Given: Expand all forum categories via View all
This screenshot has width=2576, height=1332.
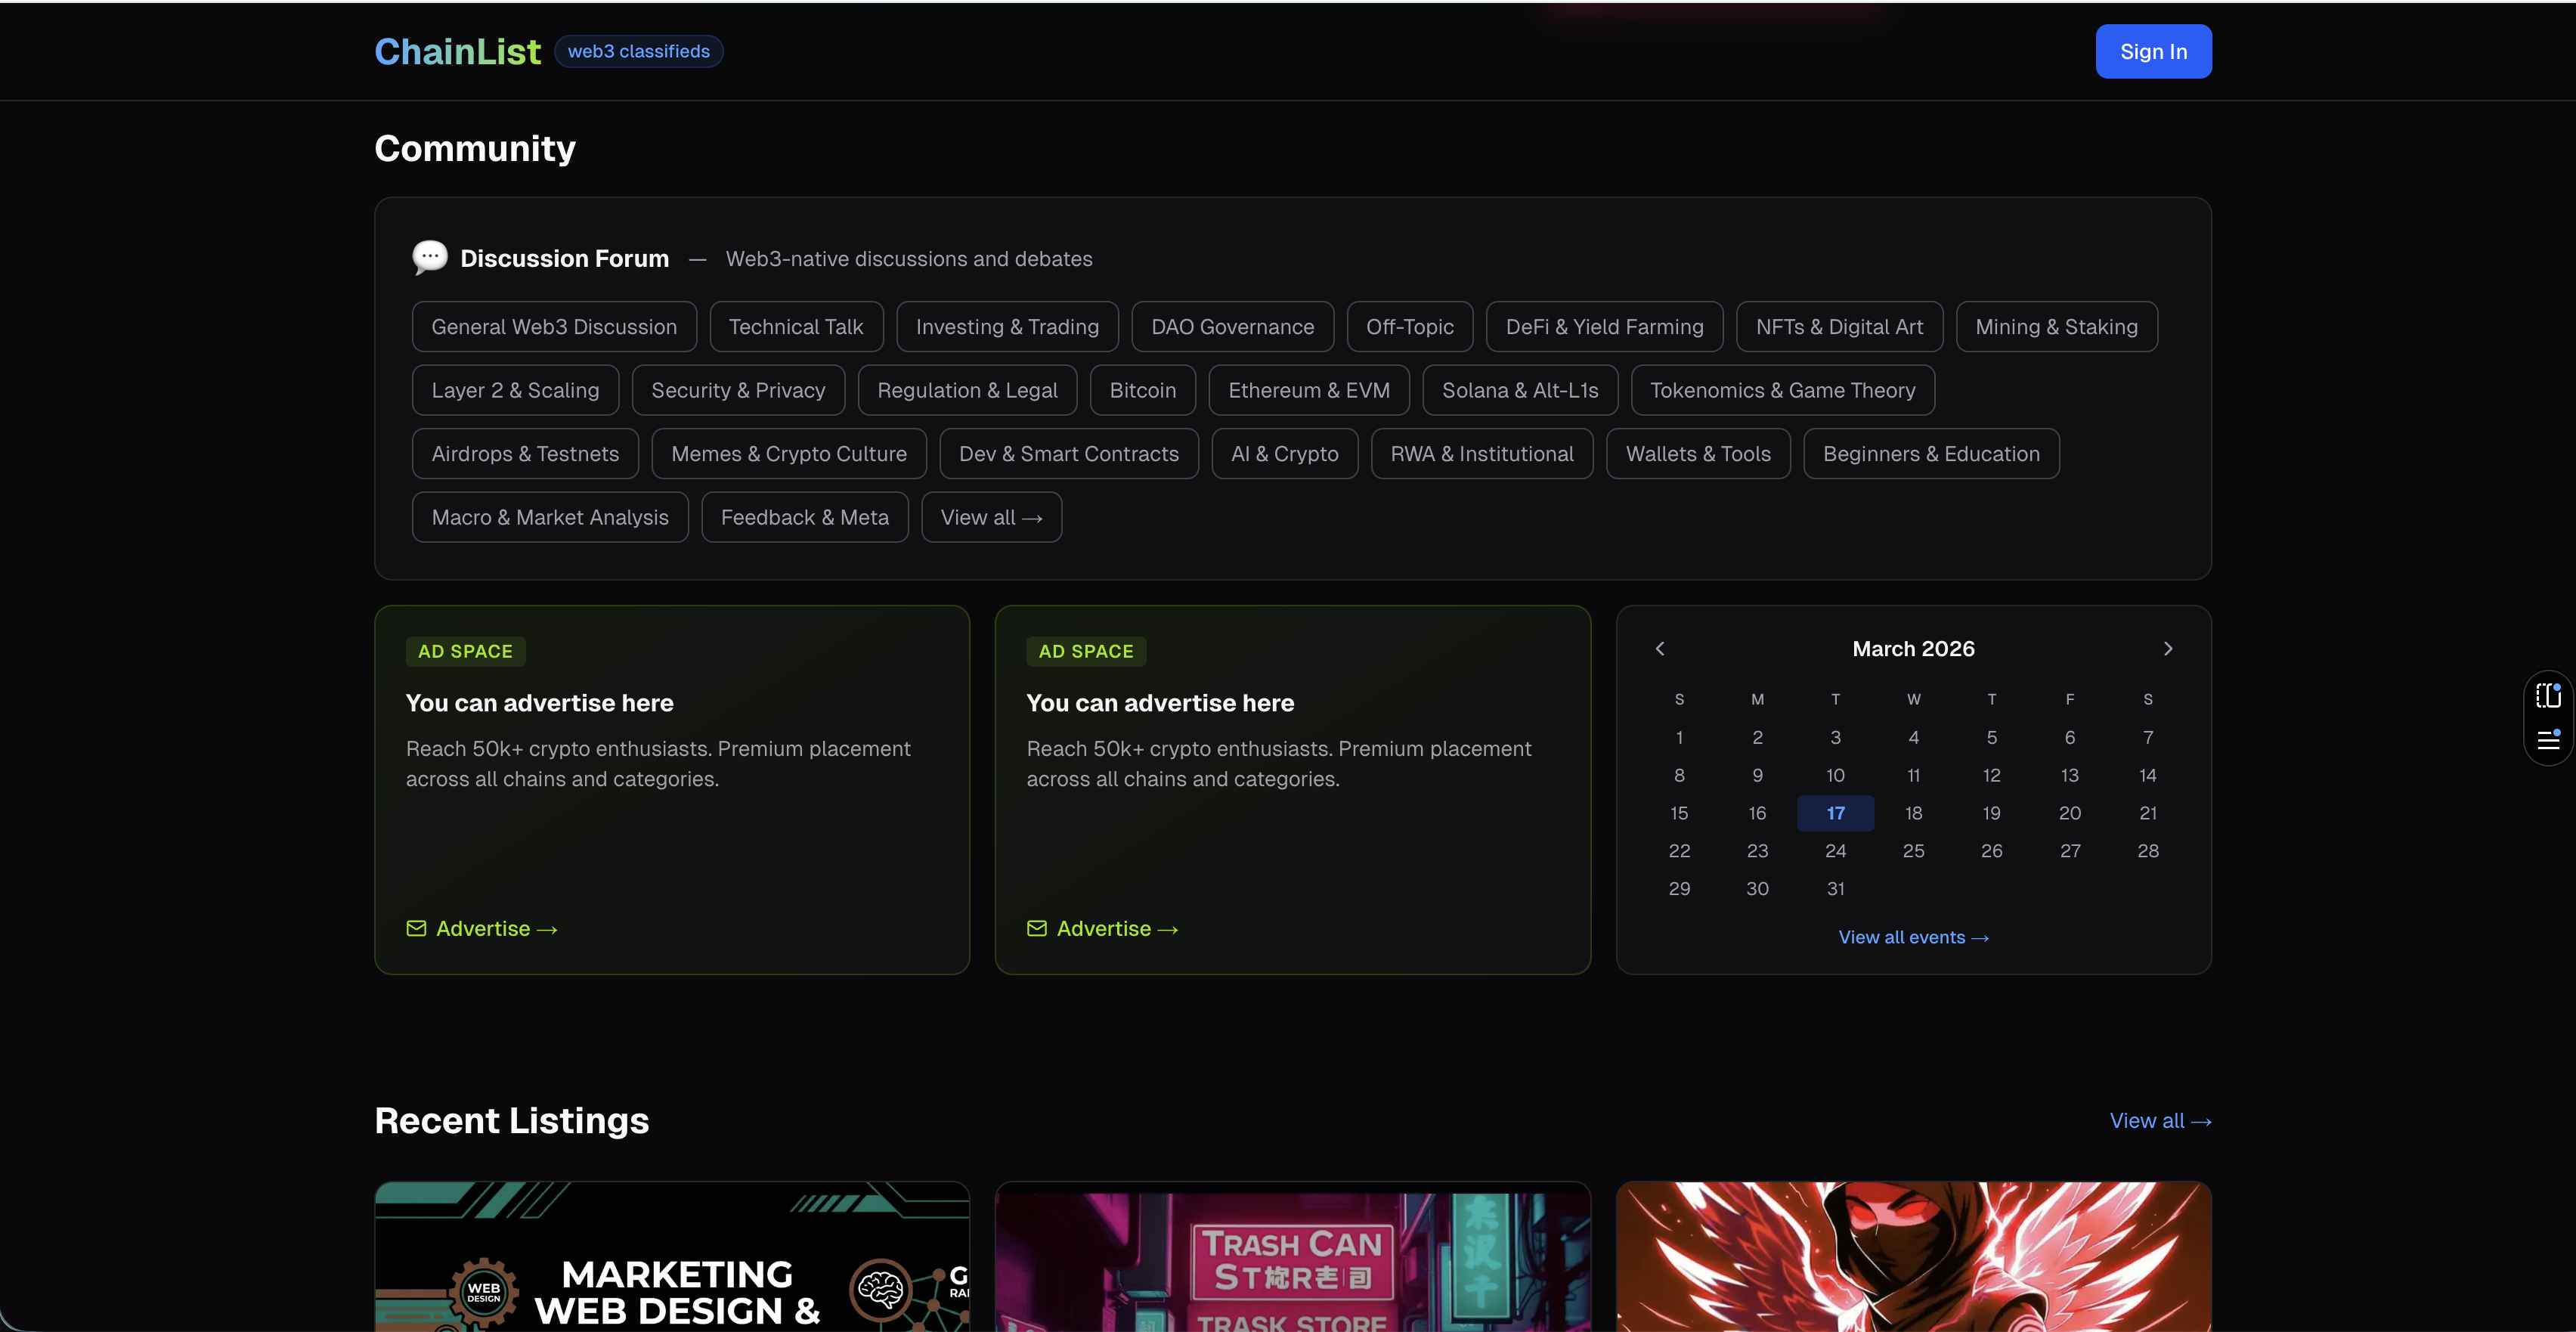Looking at the screenshot, I should click(991, 517).
